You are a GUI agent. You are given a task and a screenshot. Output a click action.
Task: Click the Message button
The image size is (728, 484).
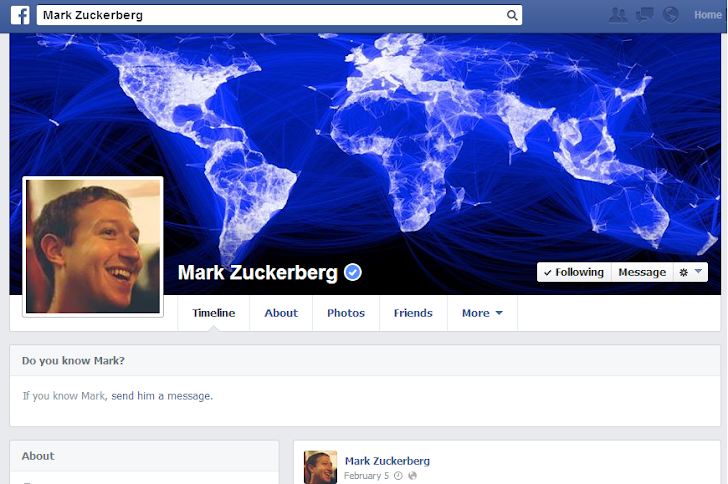click(x=642, y=272)
